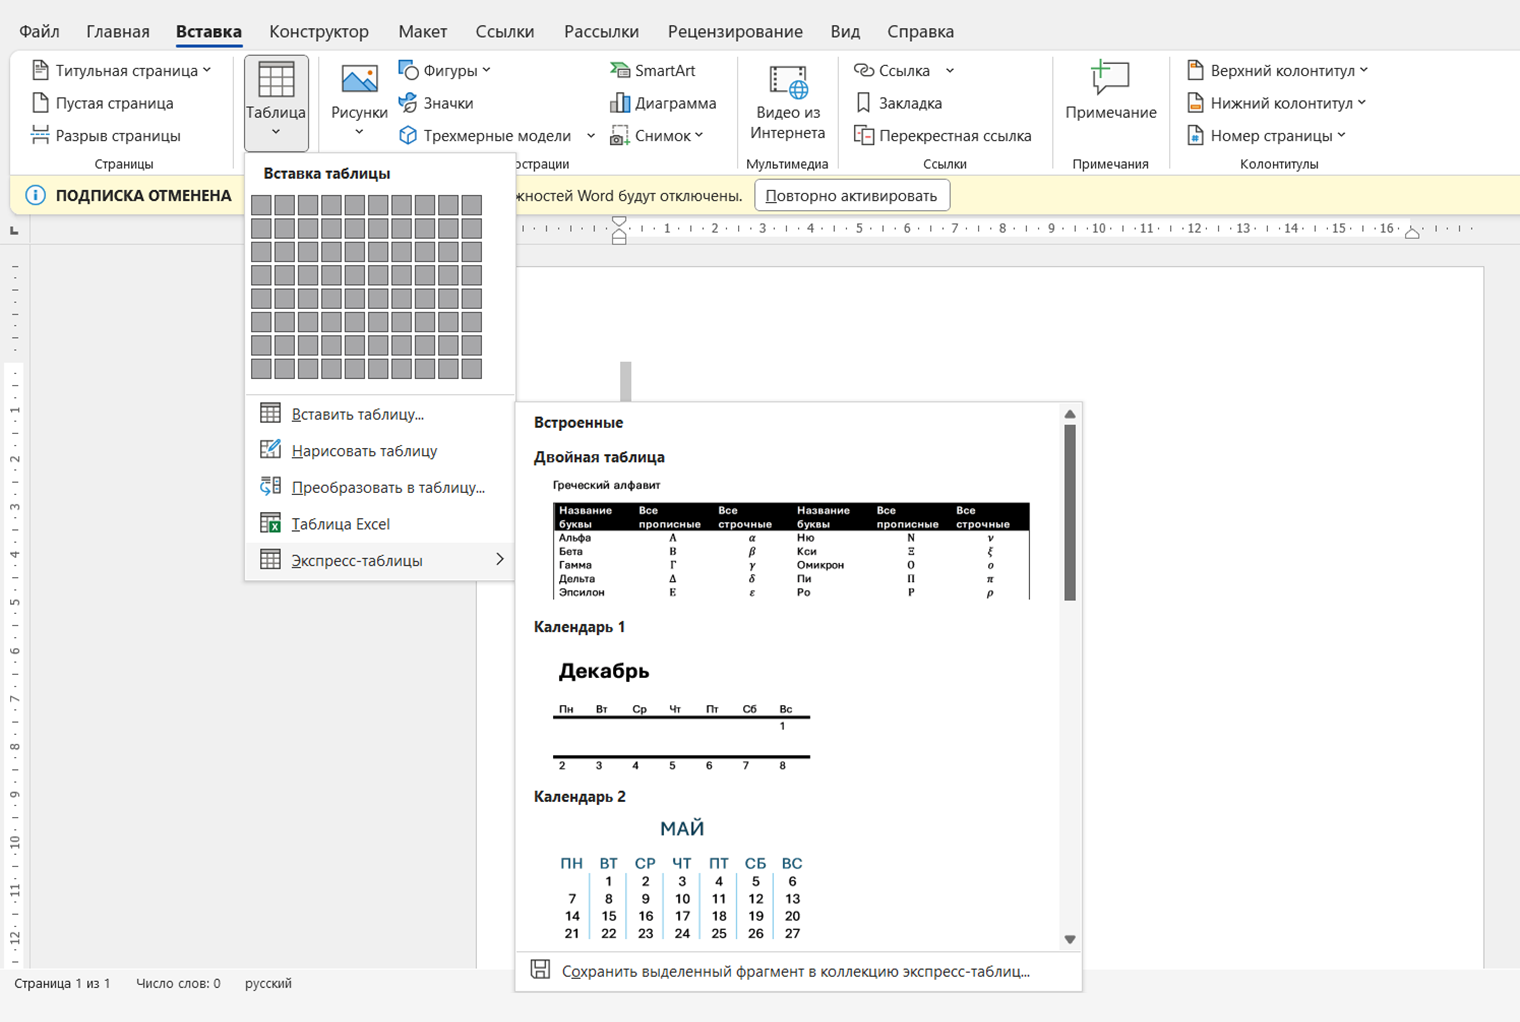
Task: Expand the Фигуры dropdown arrow
Action: [486, 70]
